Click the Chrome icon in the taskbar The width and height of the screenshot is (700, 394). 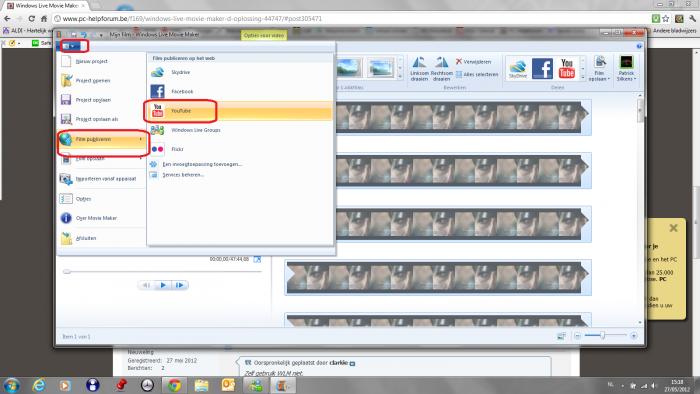(x=174, y=385)
